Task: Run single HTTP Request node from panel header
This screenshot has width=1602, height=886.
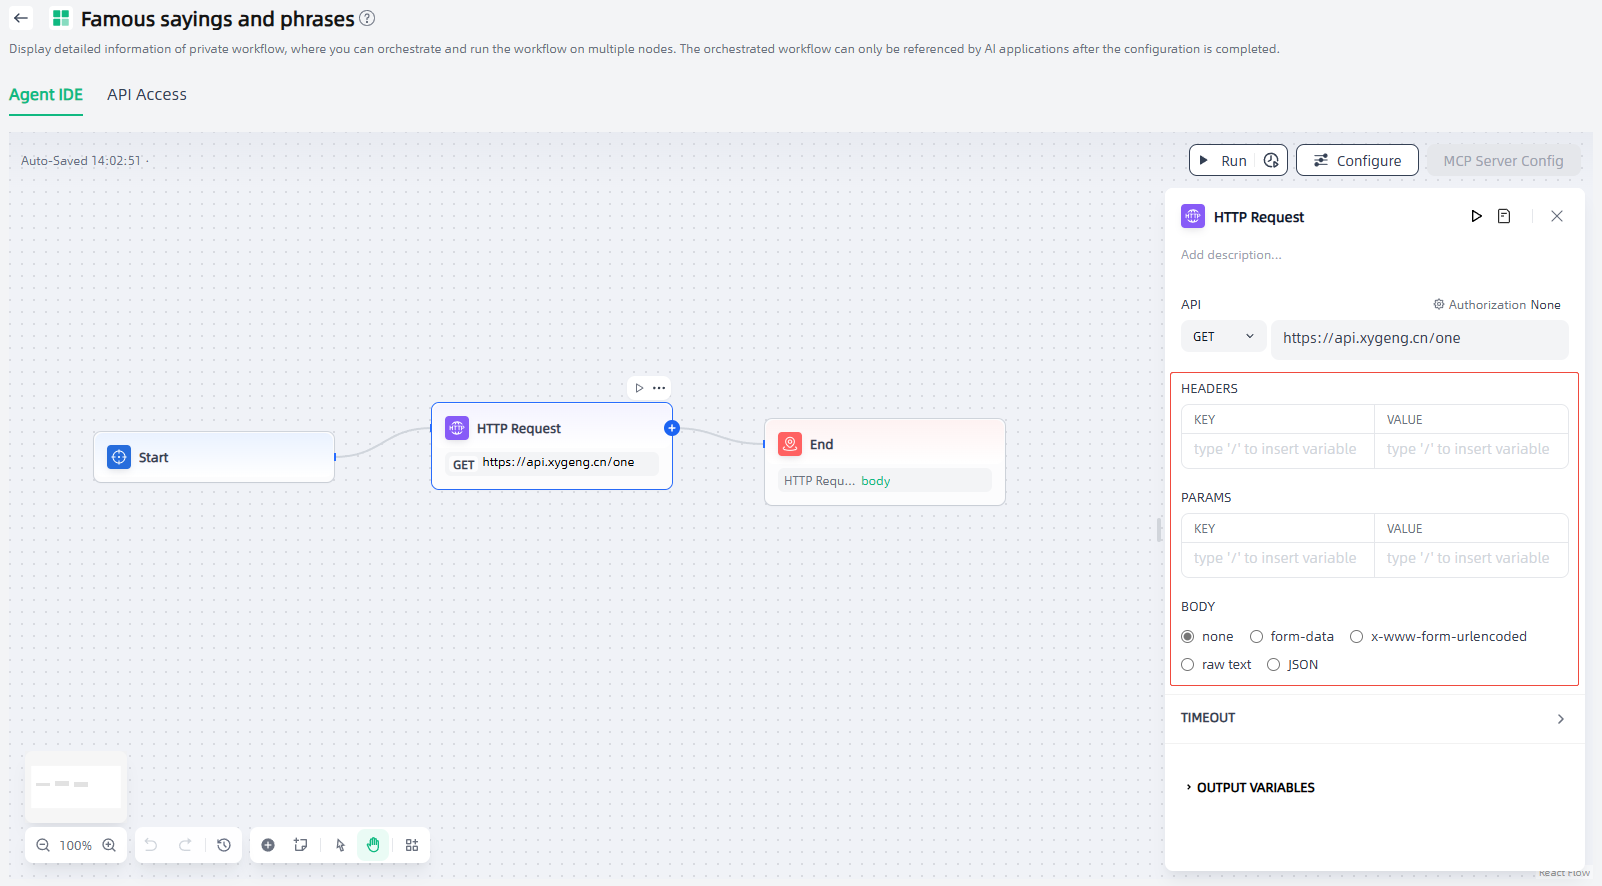Action: click(x=1476, y=216)
